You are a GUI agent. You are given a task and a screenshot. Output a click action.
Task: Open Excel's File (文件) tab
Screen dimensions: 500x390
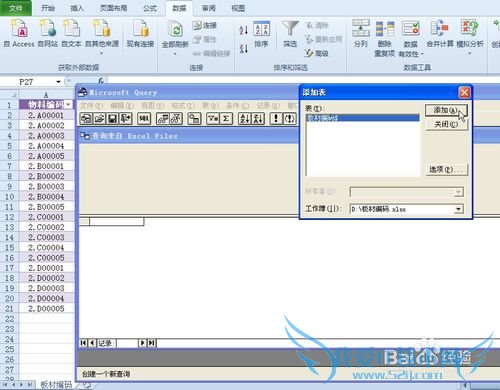pos(16,8)
